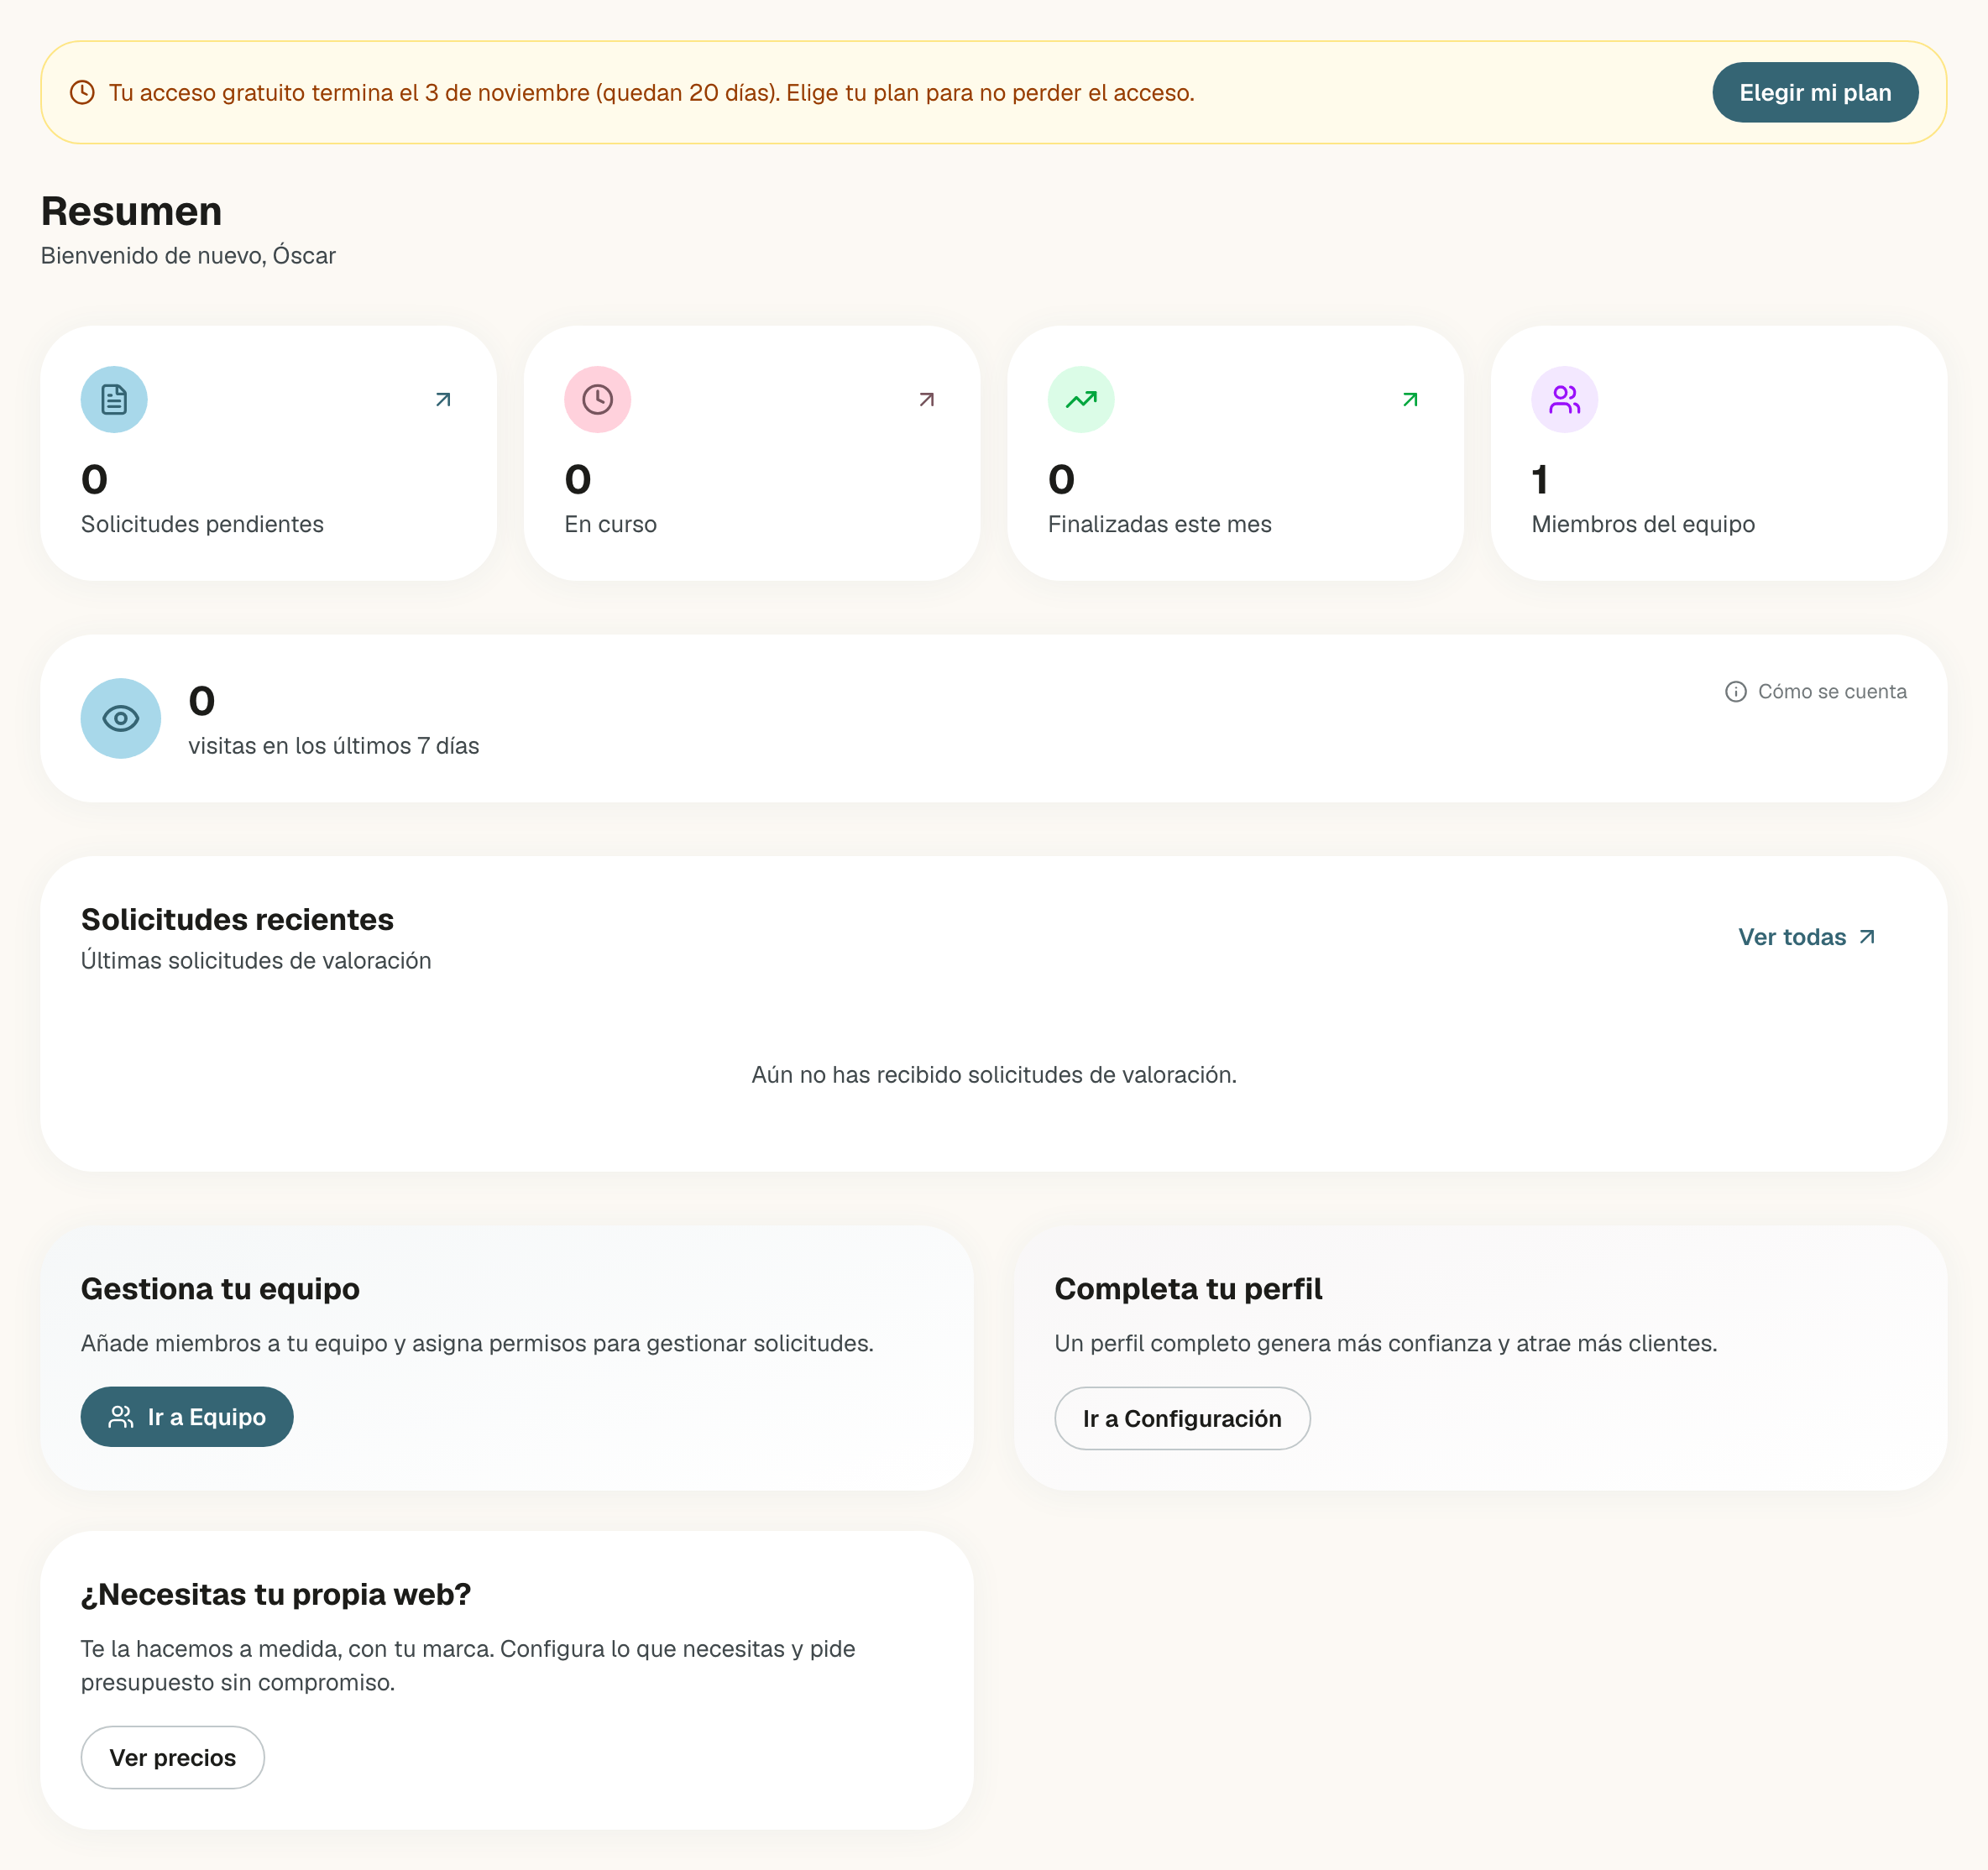Screen dimensions: 1988x1870
Task: Click the pink clock icon for En curso
Action: (597, 400)
